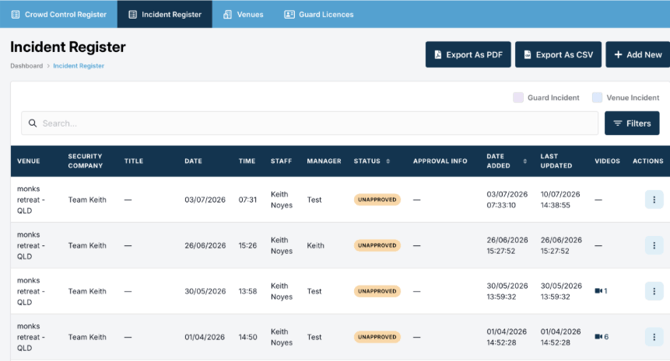Click Unapproved badge in the 26/06/2026 row
This screenshot has width=670, height=361.
[x=377, y=245]
